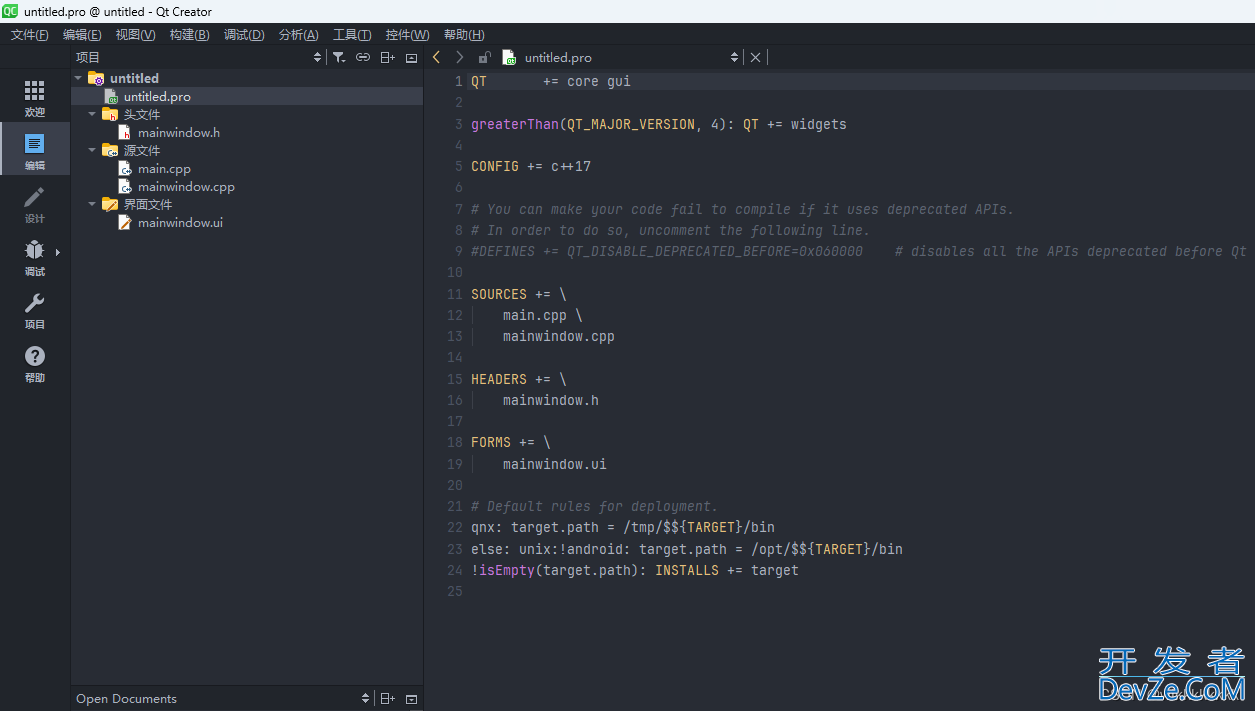1255x711 pixels.
Task: Open the 控件(W) menu
Action: [x=407, y=35]
